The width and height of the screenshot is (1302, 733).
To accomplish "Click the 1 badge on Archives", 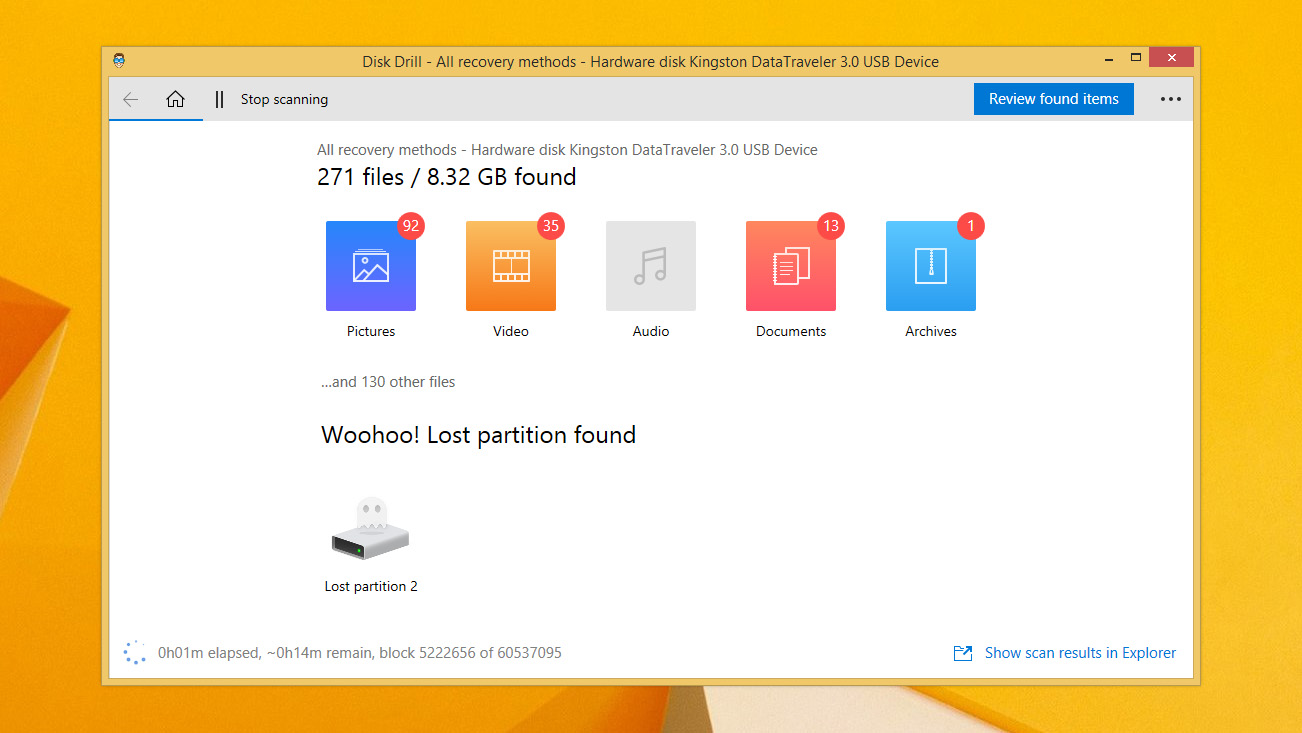I will click(970, 226).
